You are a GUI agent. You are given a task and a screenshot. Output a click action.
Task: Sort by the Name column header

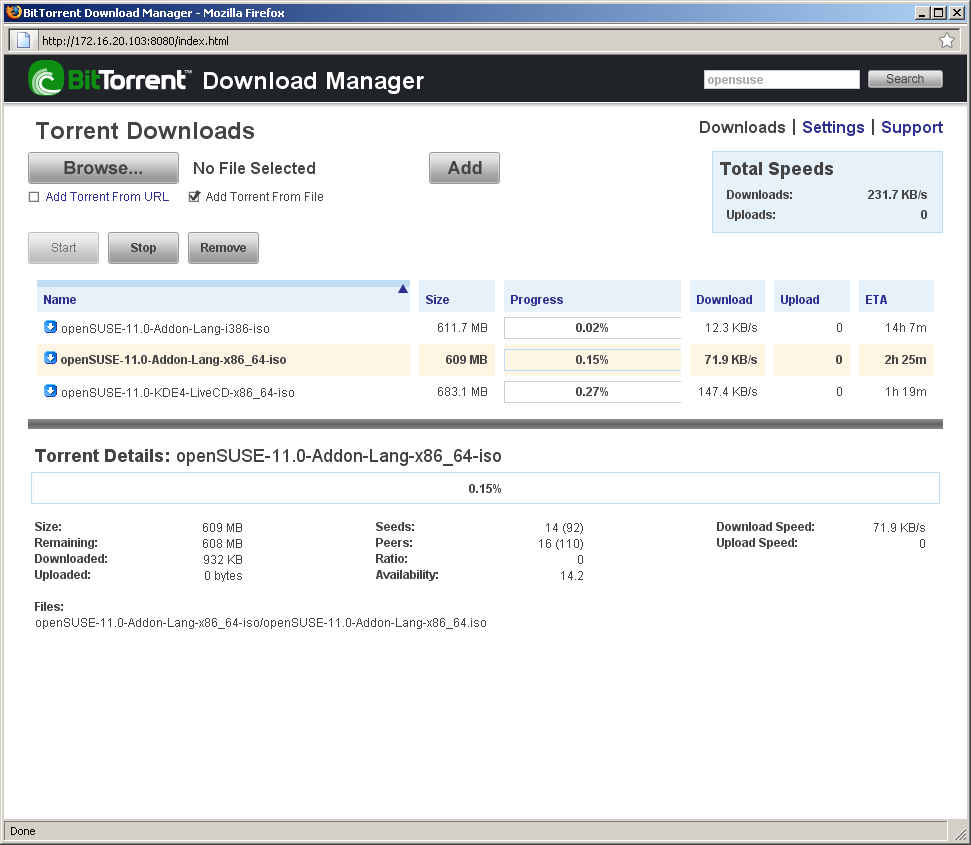click(x=224, y=296)
